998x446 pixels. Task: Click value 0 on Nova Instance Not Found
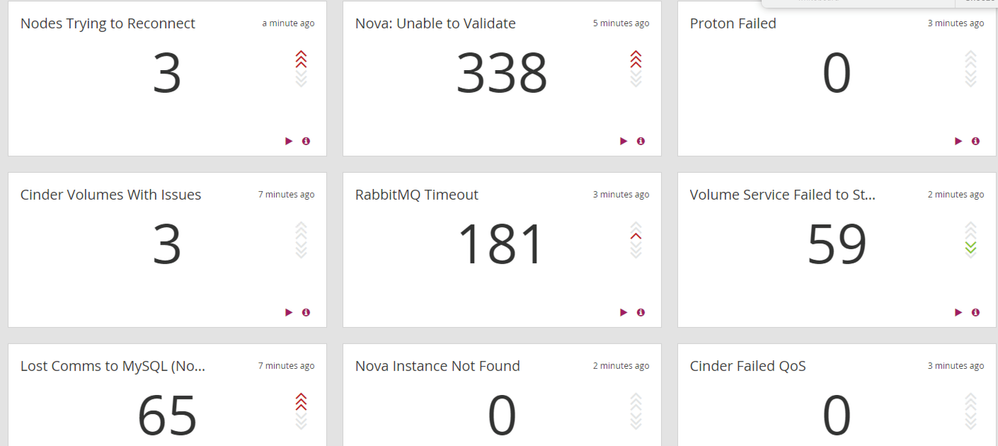[502, 415]
